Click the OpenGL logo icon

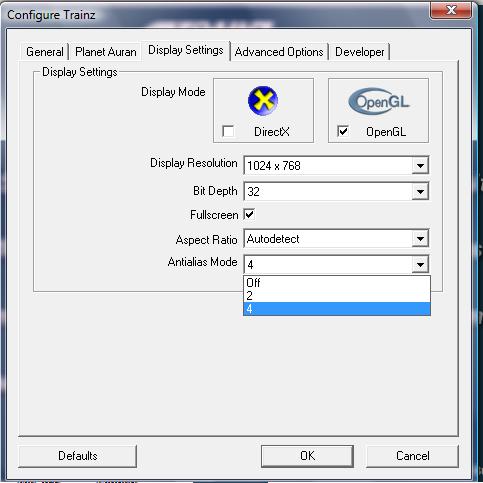379,101
